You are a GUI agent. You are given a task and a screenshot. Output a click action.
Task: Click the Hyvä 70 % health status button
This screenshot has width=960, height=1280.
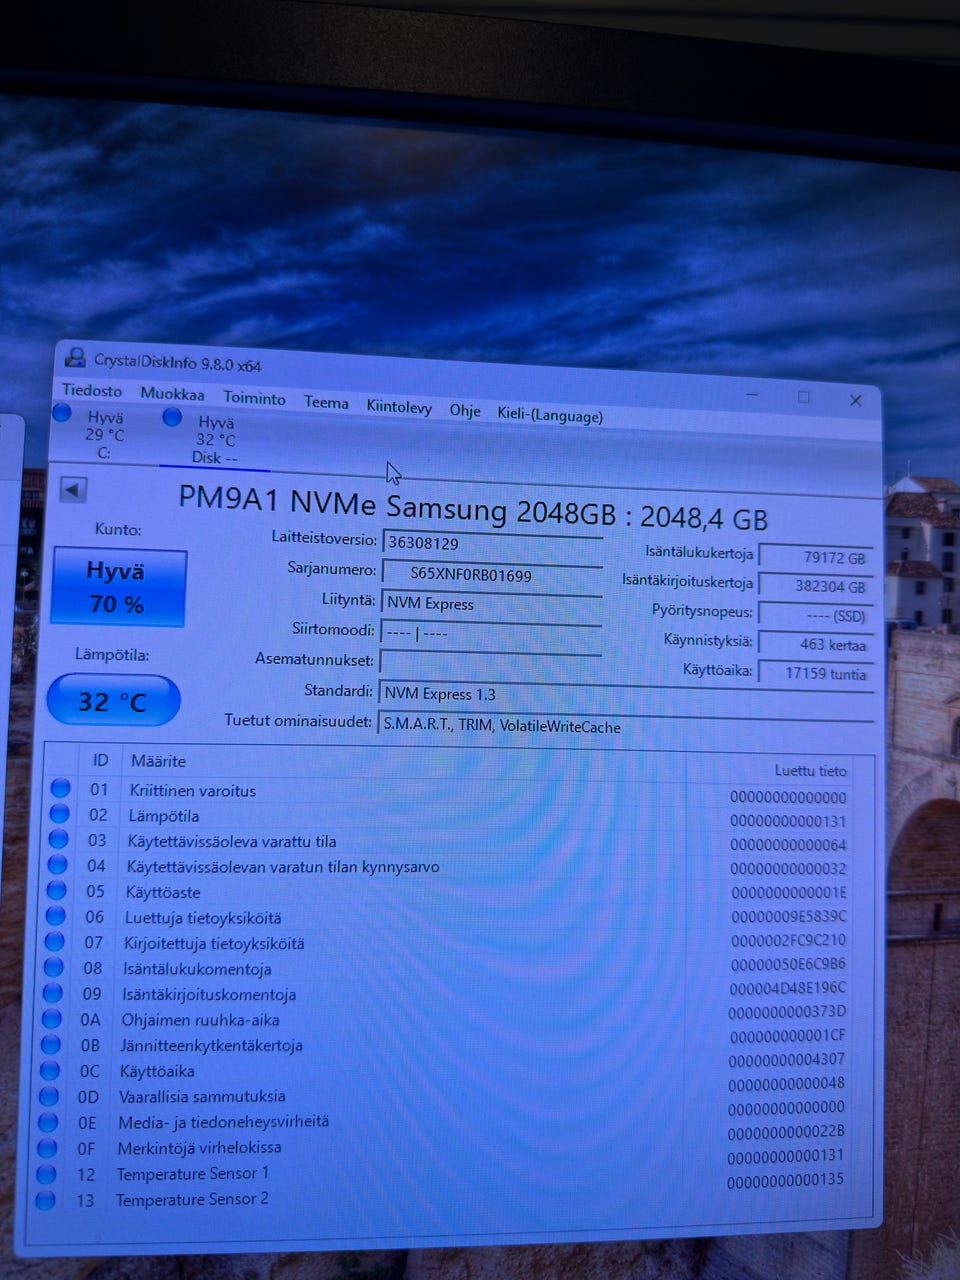tap(119, 588)
